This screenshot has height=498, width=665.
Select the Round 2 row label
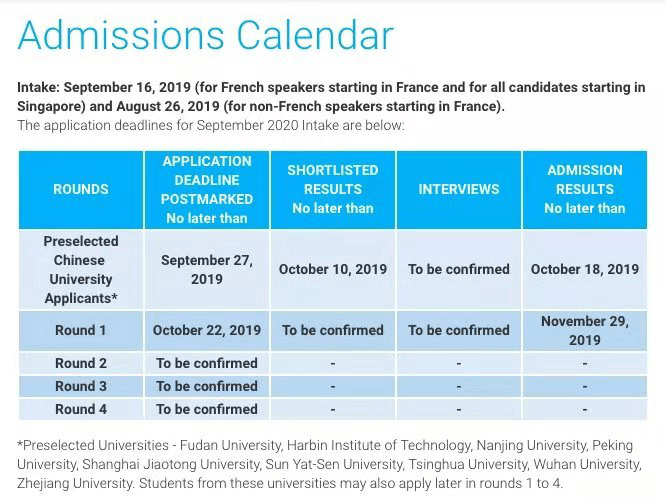81,363
